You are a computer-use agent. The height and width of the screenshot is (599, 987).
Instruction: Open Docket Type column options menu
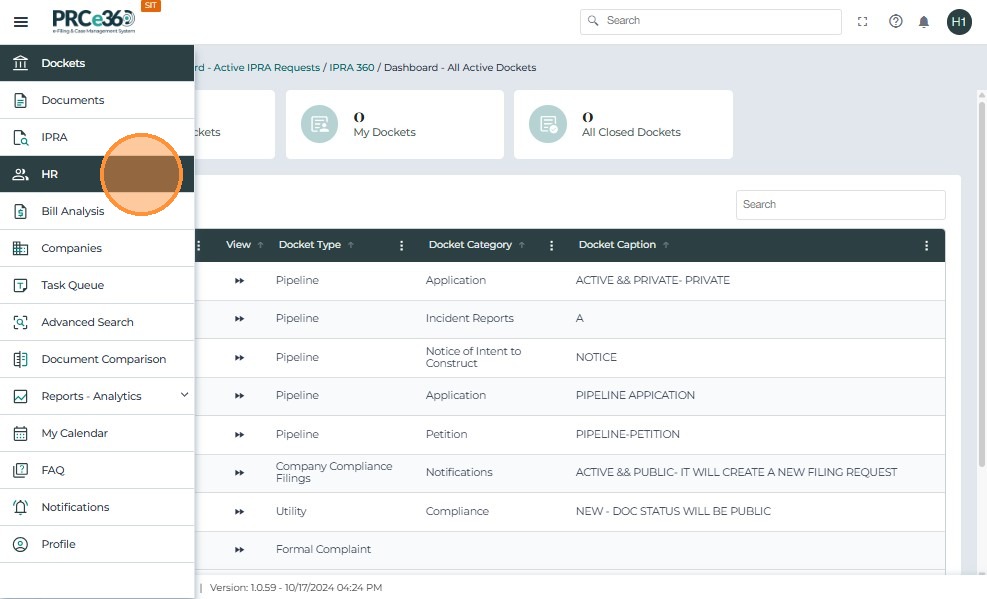[402, 245]
